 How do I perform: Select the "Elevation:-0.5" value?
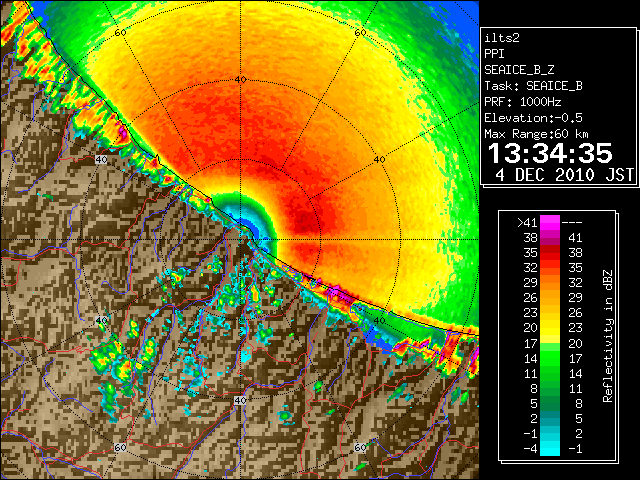pos(533,118)
